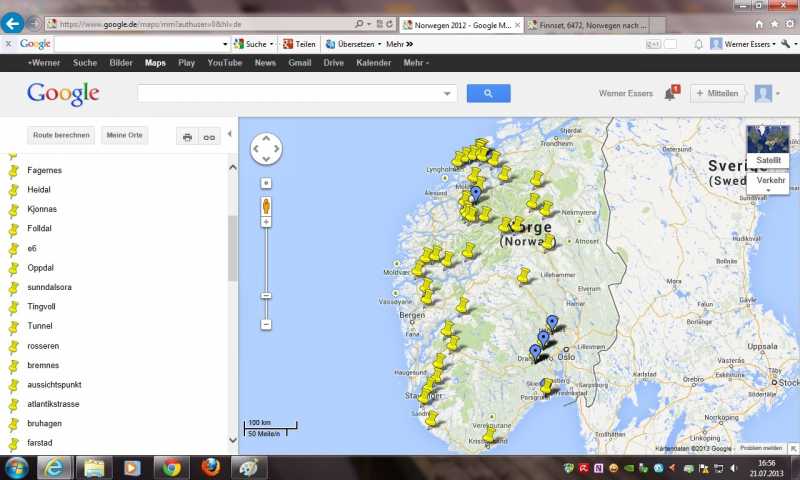
Task: Click the Route berechnen button
Action: pos(62,135)
